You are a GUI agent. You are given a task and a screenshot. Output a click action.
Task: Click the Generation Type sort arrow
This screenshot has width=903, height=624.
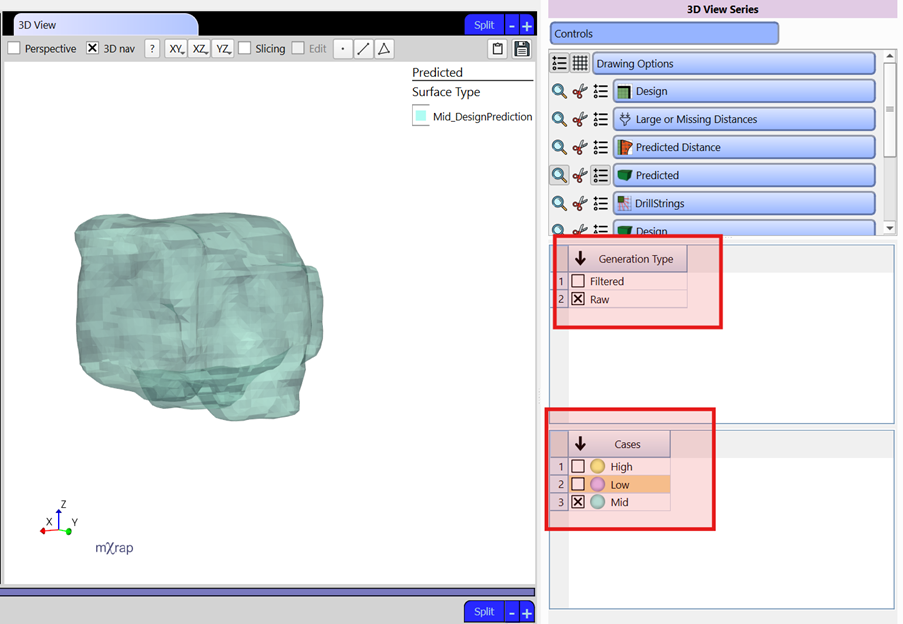coord(580,258)
